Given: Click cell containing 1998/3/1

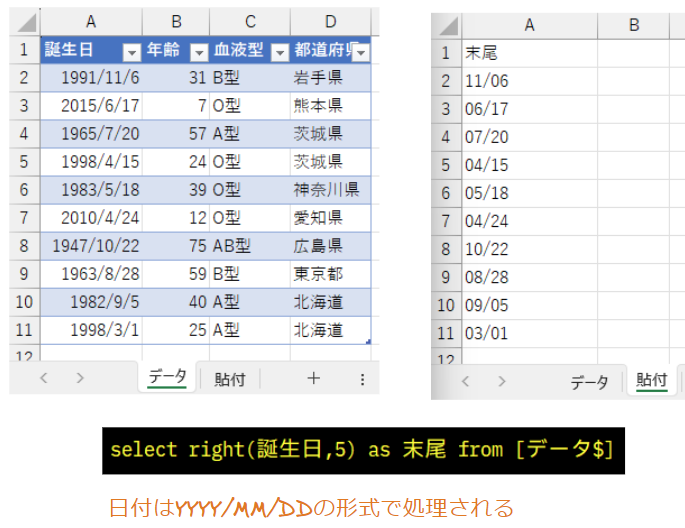Looking at the screenshot, I should [x=91, y=330].
